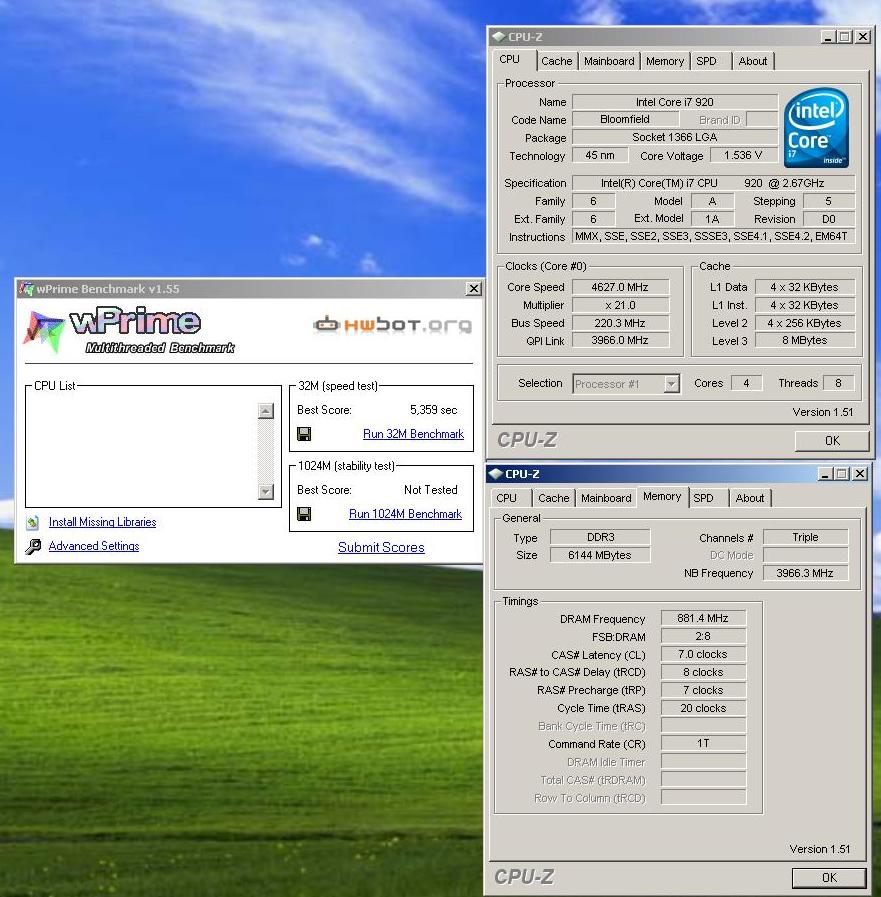Viewport: 881px width, 897px height.
Task: Click the Intel Core i7 logo badge
Action: click(816, 128)
